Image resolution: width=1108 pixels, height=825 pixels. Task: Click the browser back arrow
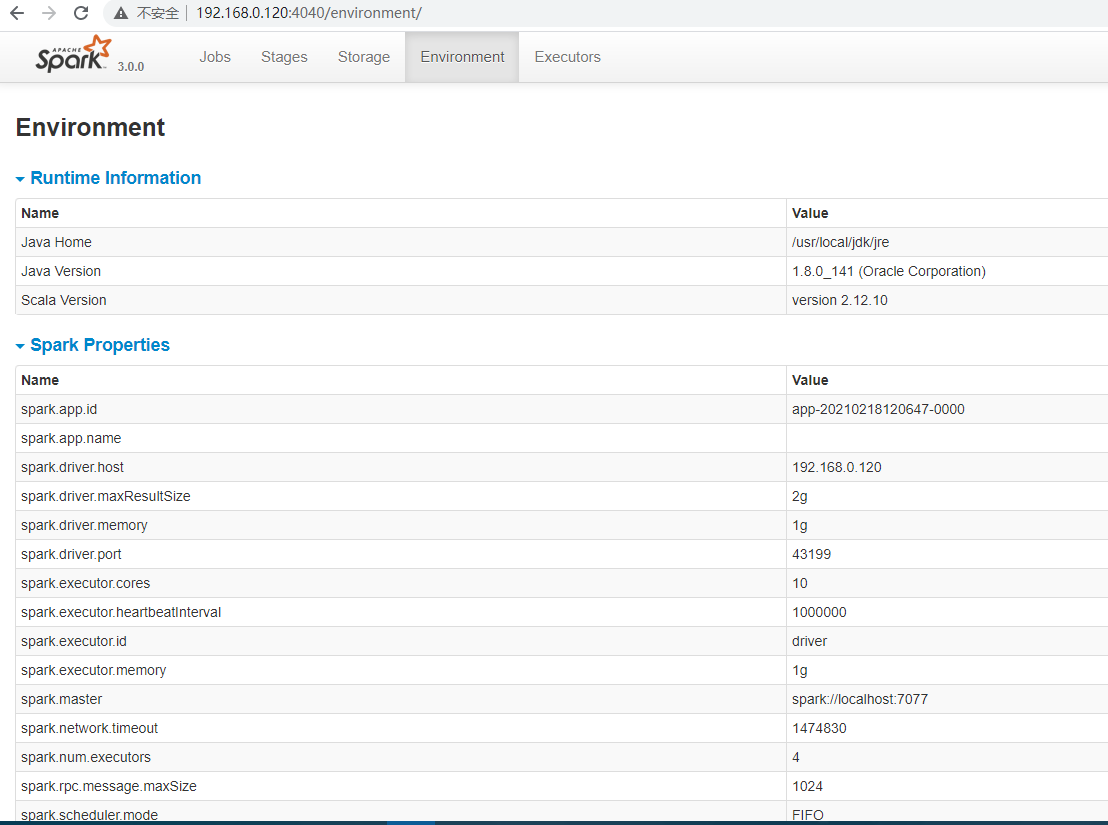[x=17, y=14]
